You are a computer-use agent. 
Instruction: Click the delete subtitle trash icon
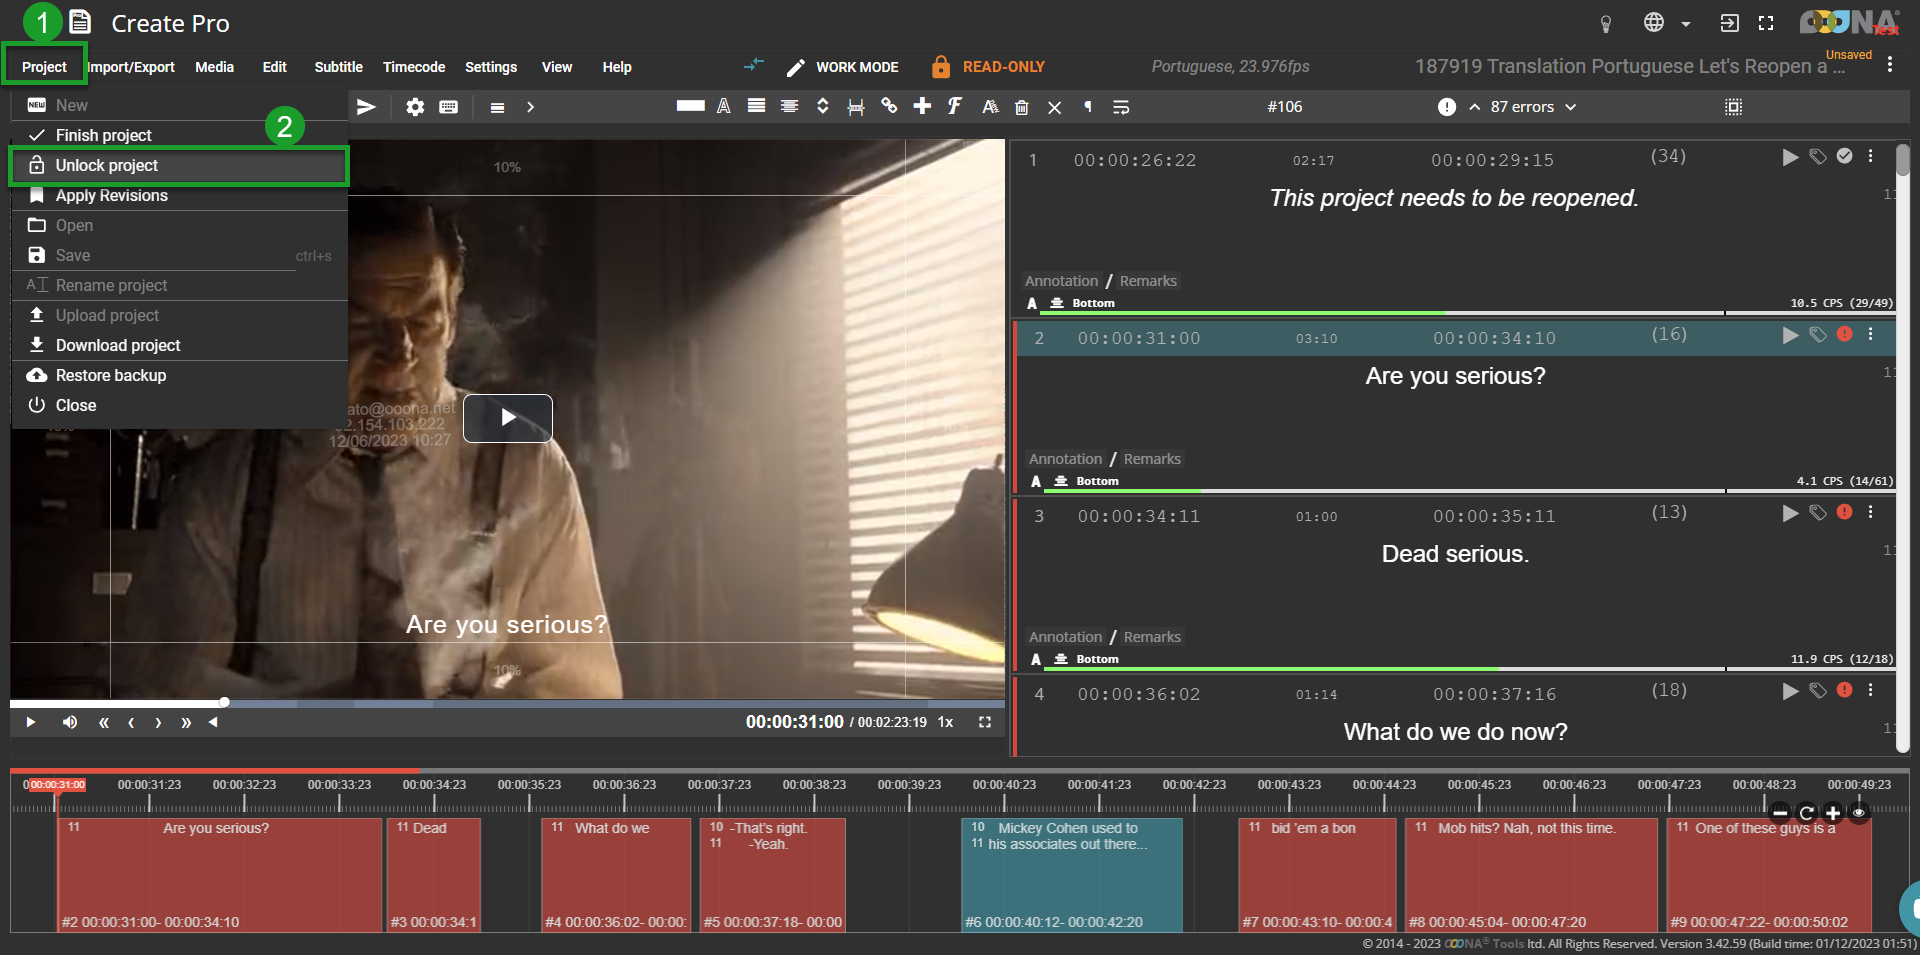1021,107
